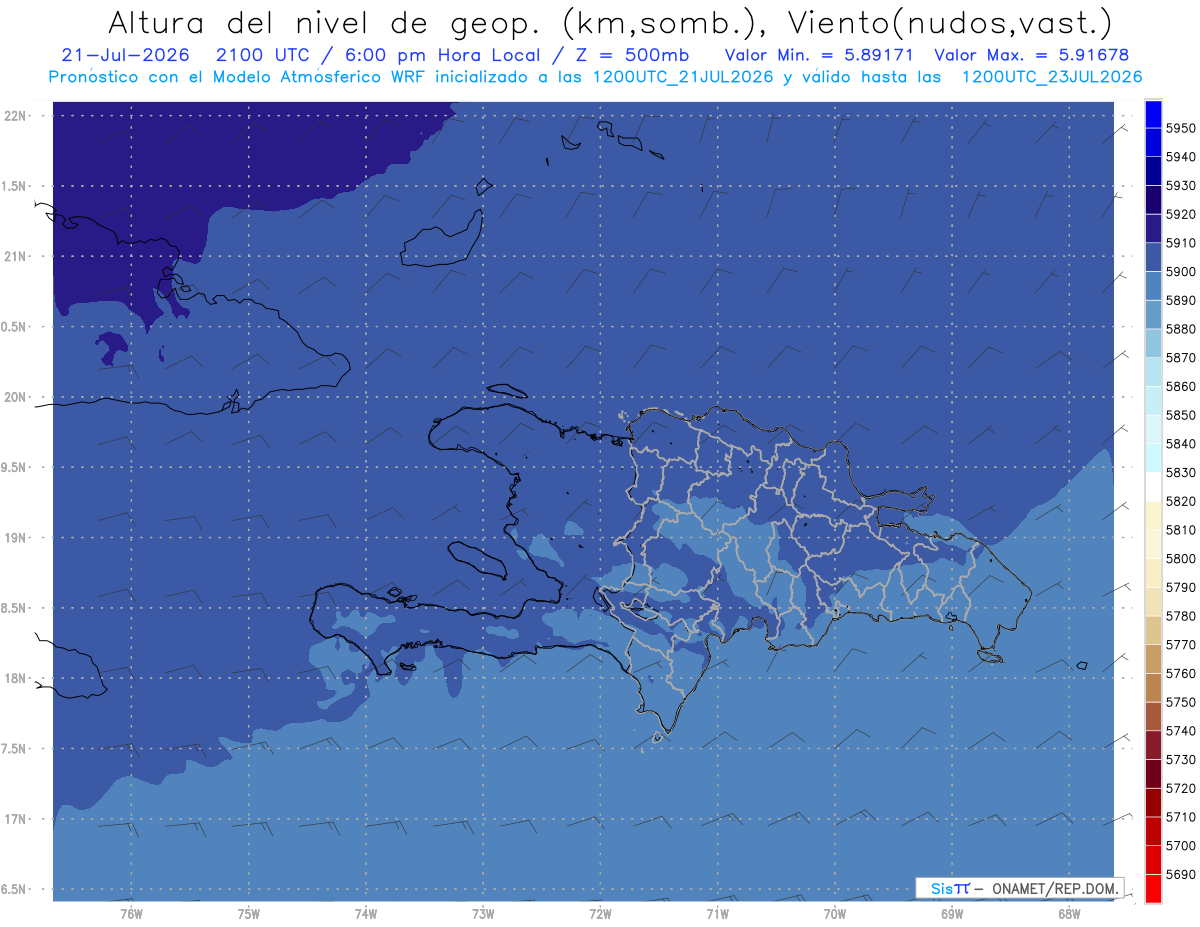Click the legend value '5780'

[x=1180, y=616]
